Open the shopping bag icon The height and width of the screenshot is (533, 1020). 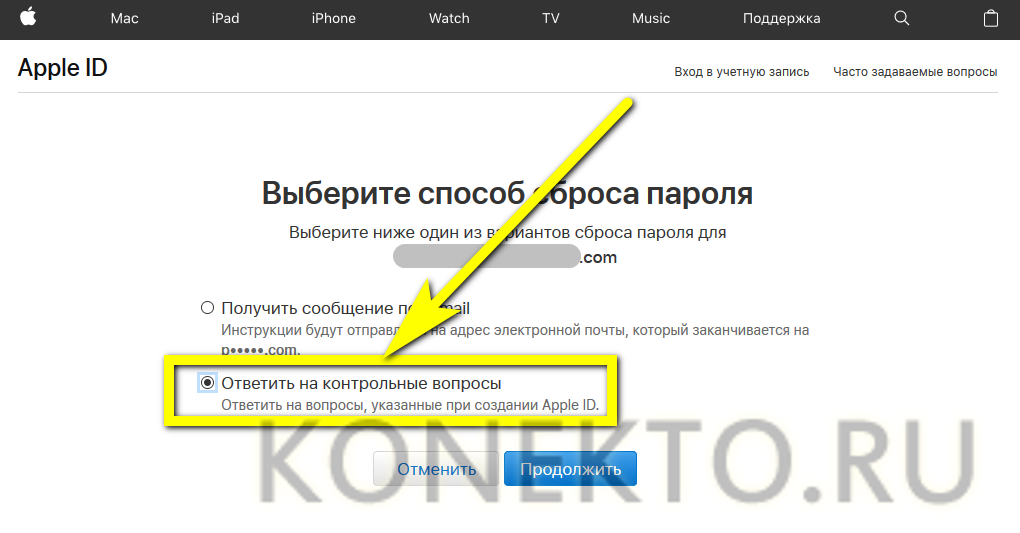click(990, 18)
